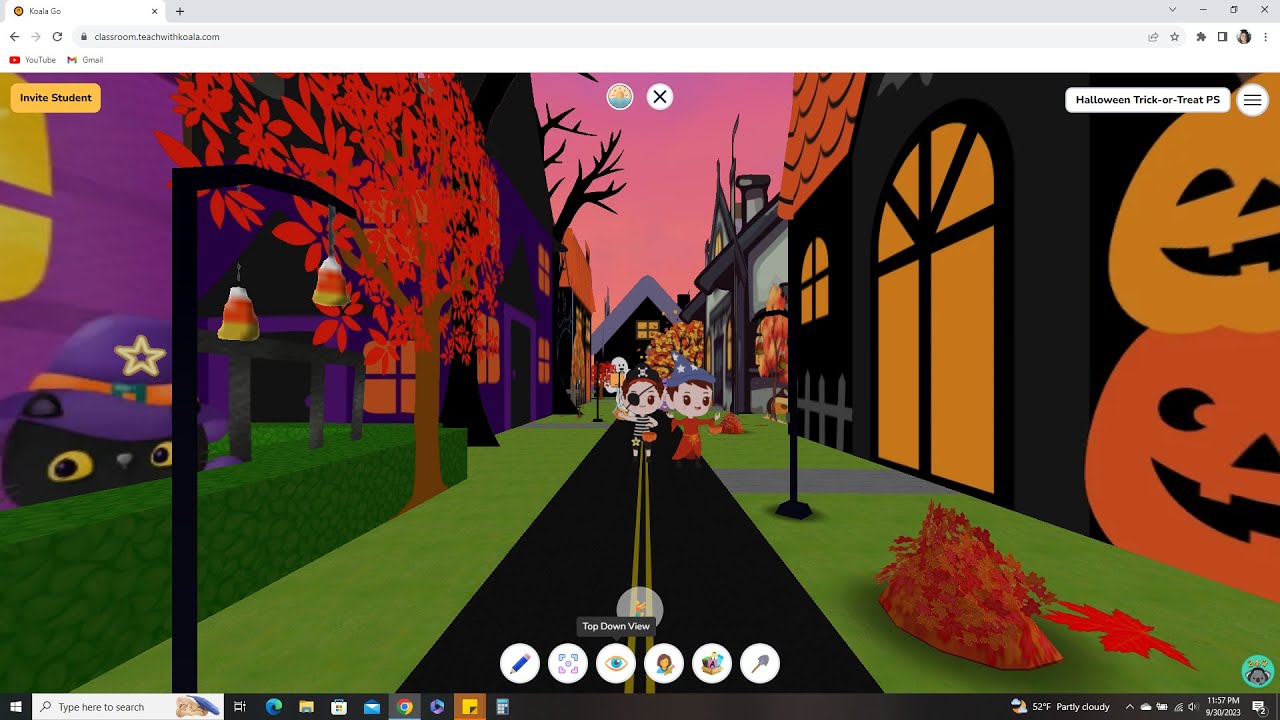
Task: Open the avatar editor icon
Action: pos(664,663)
